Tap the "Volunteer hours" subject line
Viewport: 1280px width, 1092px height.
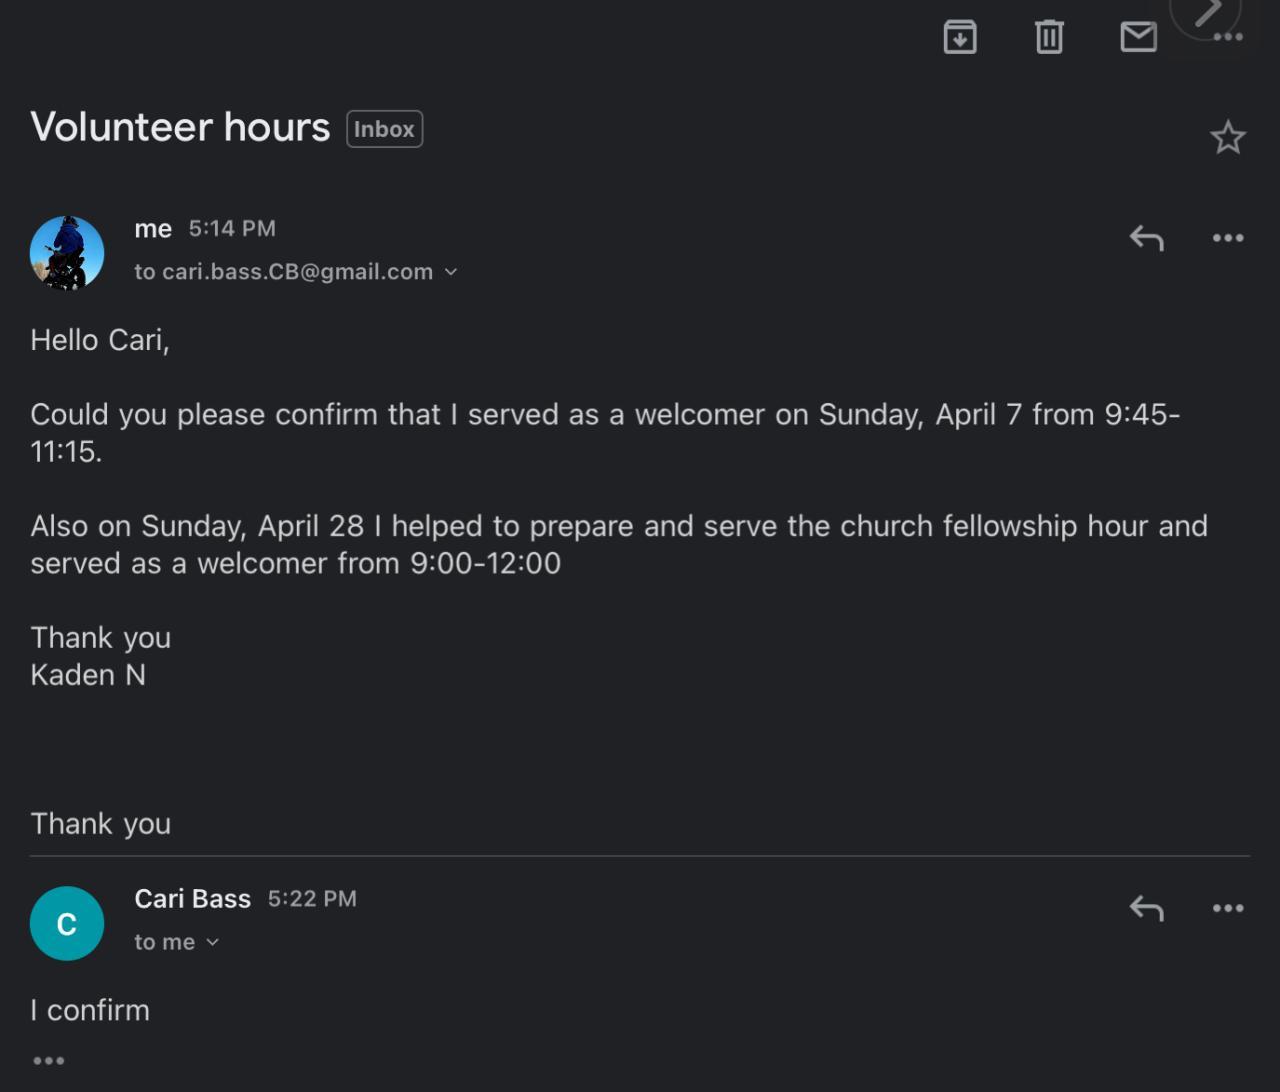[x=180, y=127]
